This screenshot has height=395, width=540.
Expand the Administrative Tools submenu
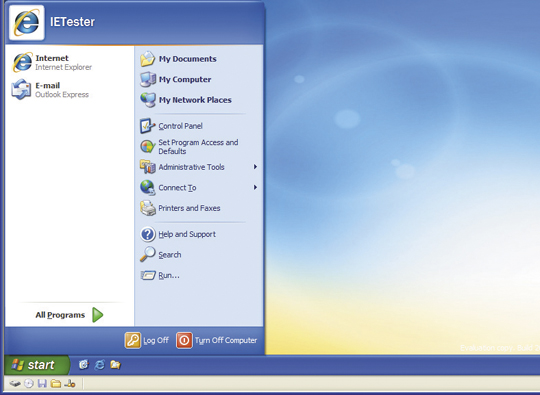[x=199, y=167]
